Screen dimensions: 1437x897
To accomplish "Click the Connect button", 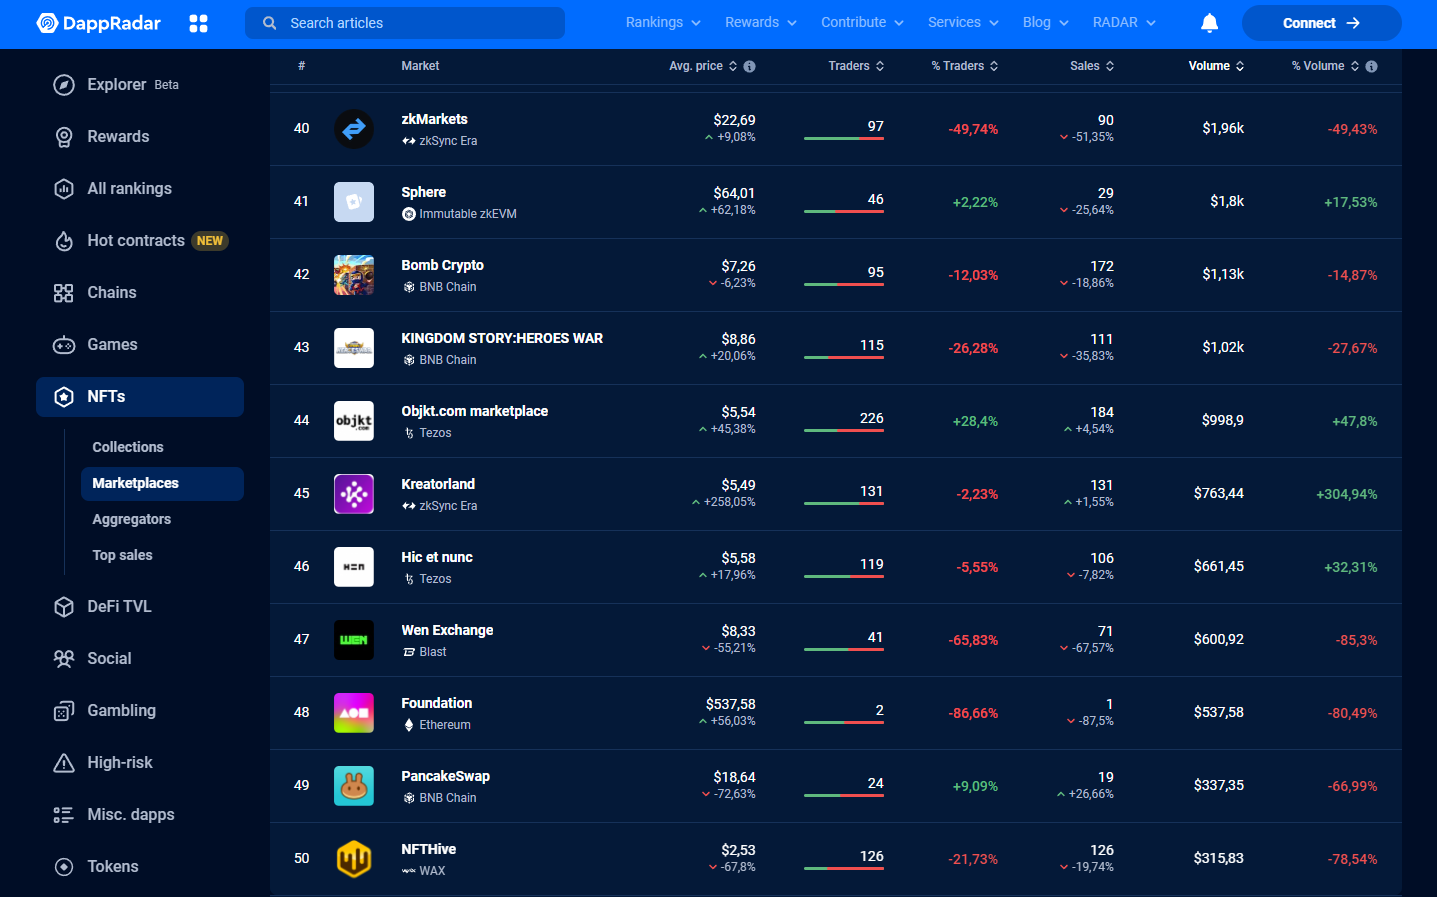I will point(1321,23).
